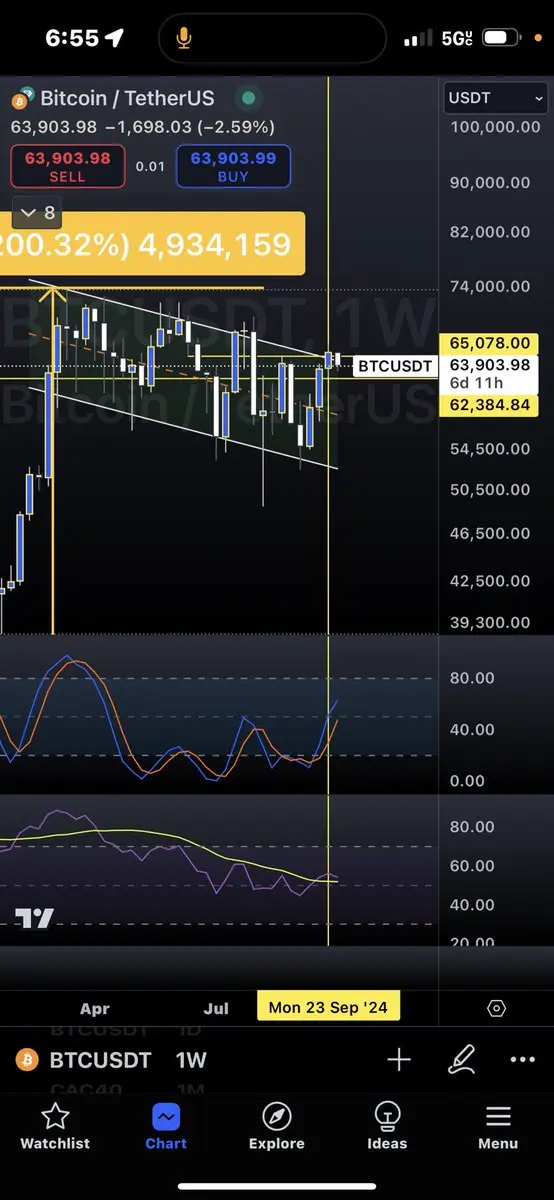Tap the 54,500.00 price scale label
The image size is (554, 1200).
[490, 449]
